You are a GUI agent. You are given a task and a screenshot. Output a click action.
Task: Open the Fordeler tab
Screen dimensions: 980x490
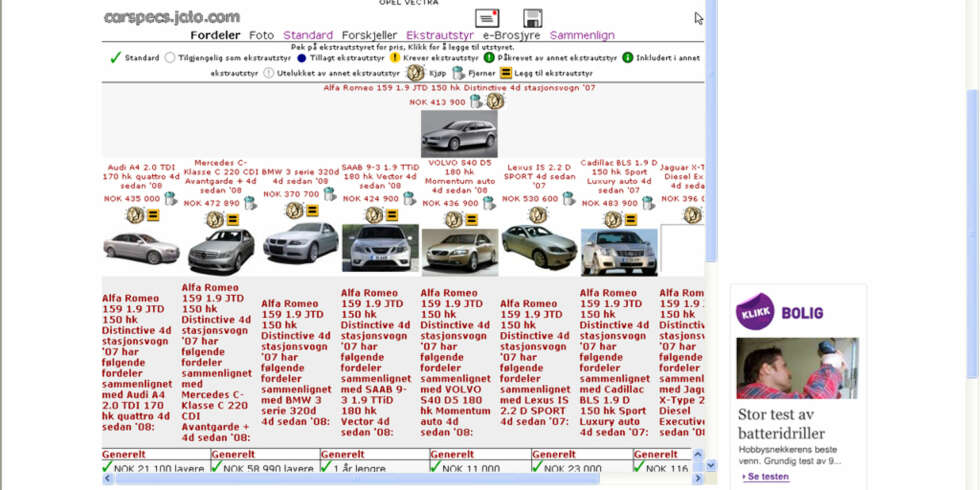pyautogui.click(x=215, y=35)
